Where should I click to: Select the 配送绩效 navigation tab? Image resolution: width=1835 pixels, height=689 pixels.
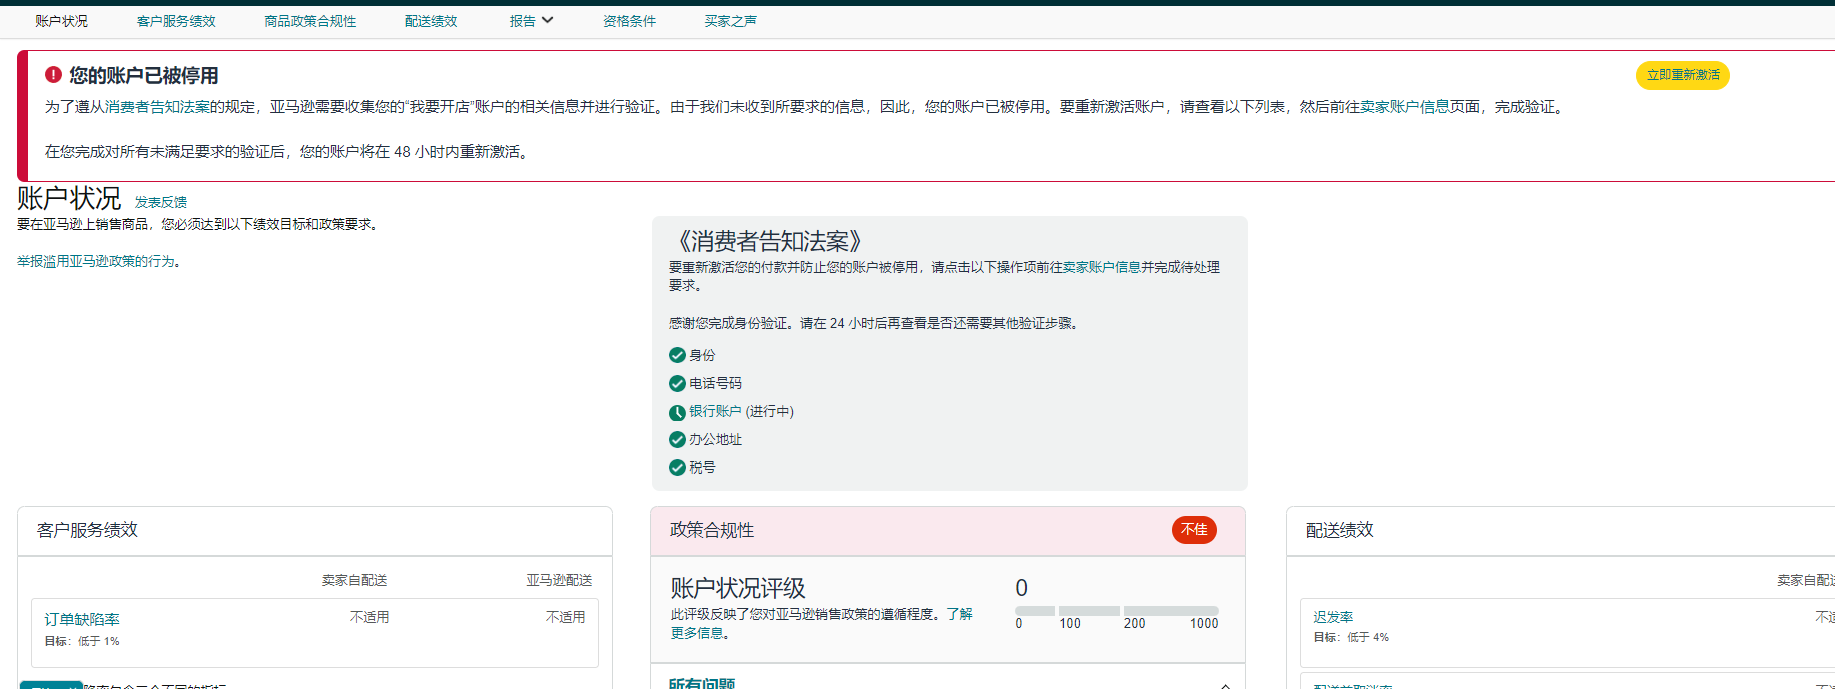click(x=431, y=21)
